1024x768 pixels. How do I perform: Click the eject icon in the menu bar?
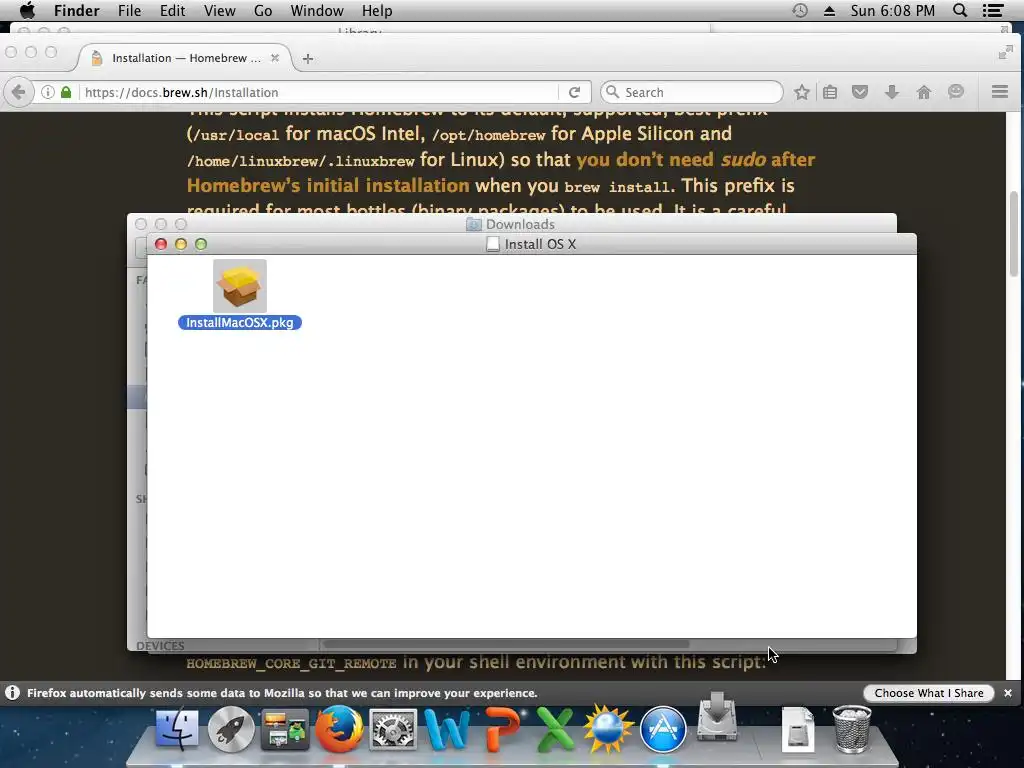pos(829,10)
